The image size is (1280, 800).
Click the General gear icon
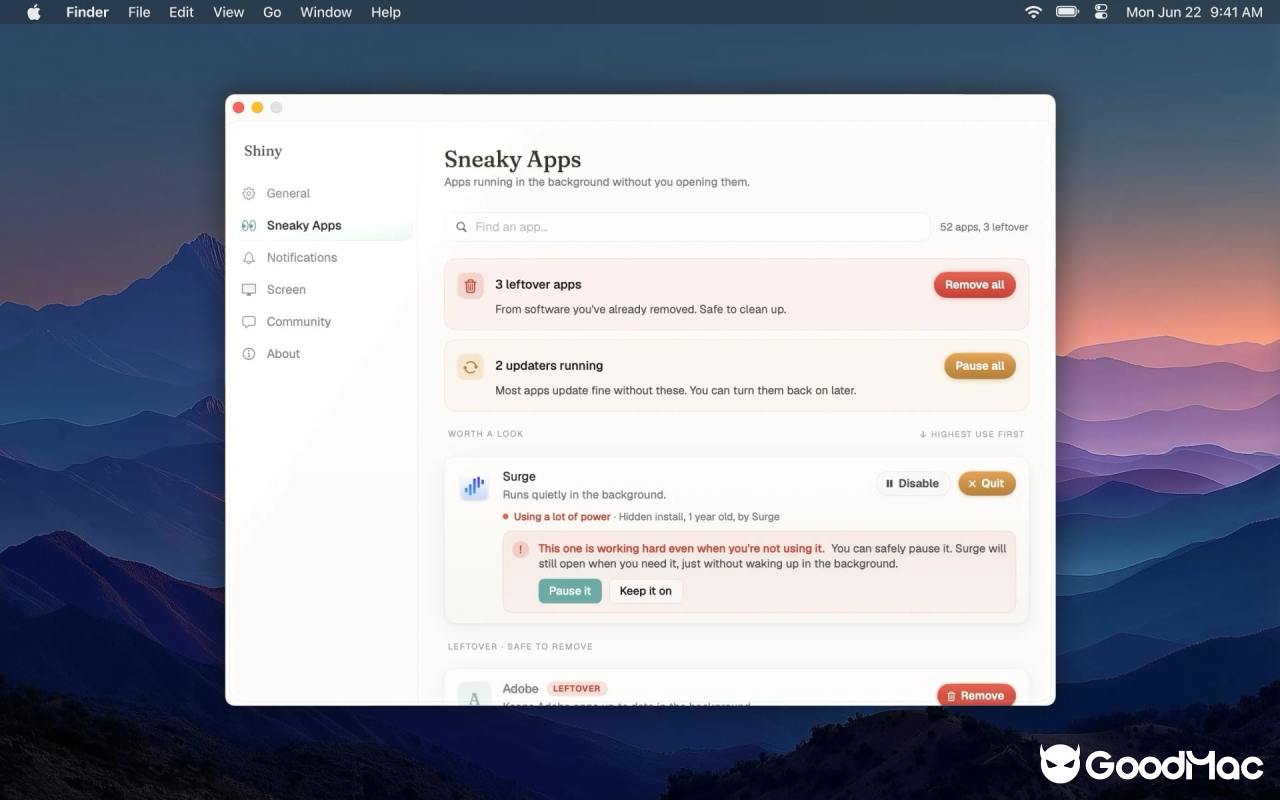[249, 193]
